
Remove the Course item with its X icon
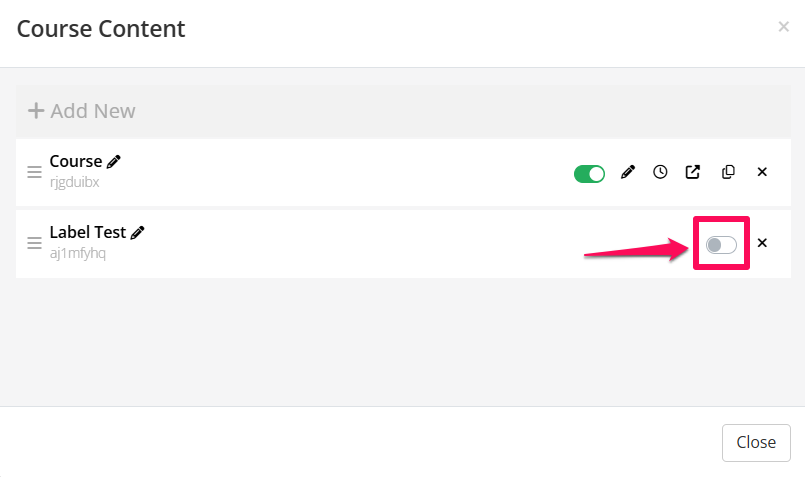coord(762,172)
